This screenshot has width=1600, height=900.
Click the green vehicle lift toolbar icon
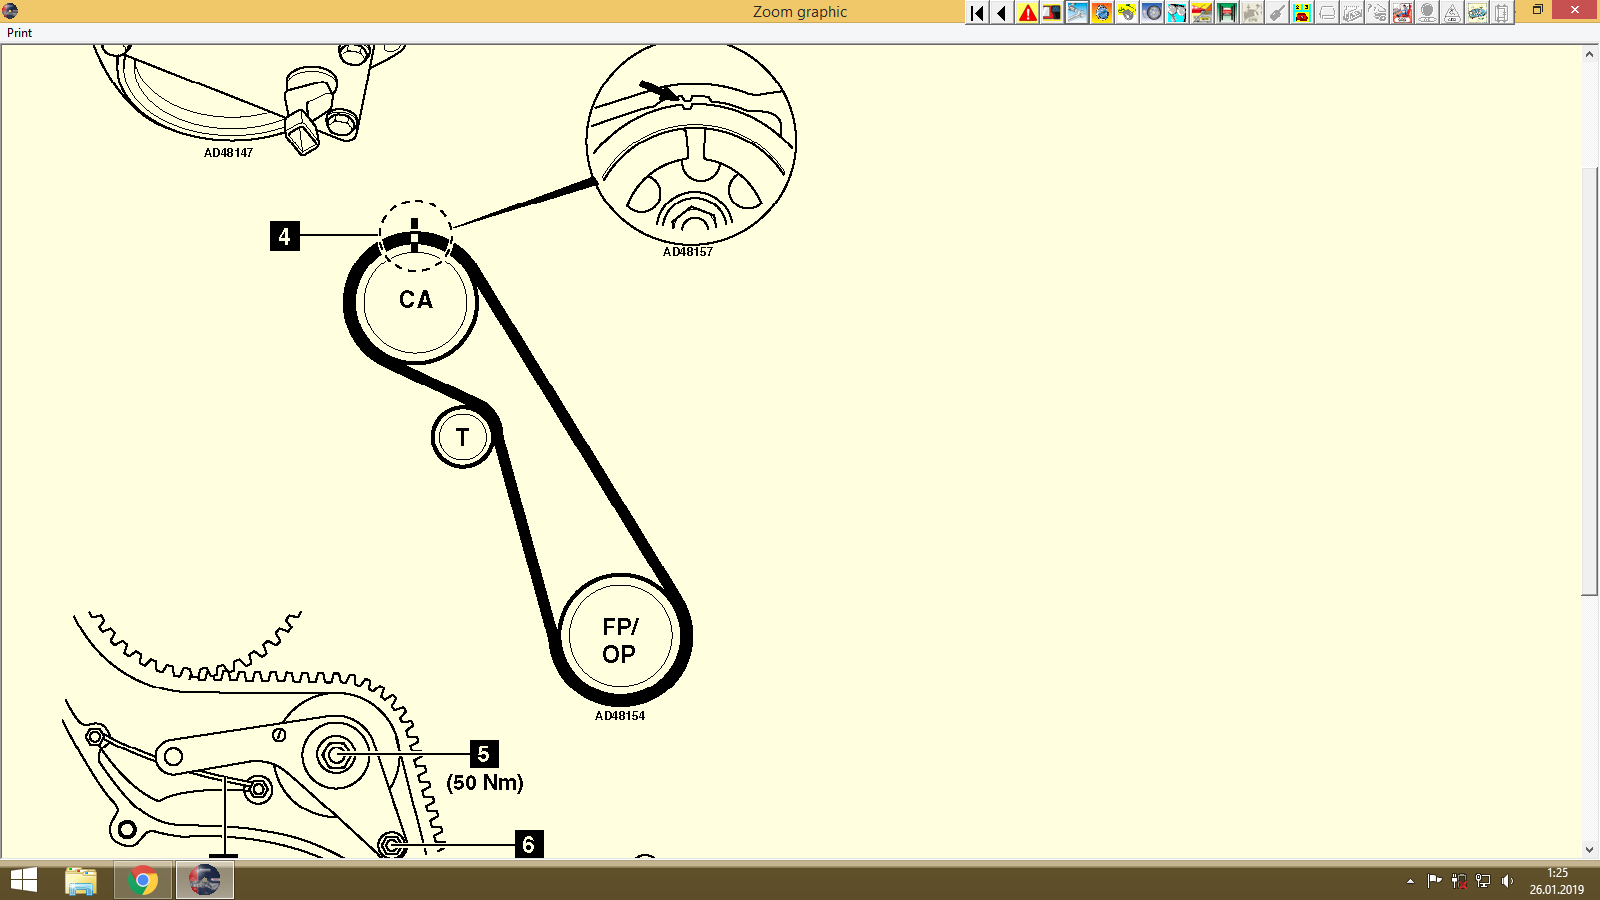pos(1224,13)
